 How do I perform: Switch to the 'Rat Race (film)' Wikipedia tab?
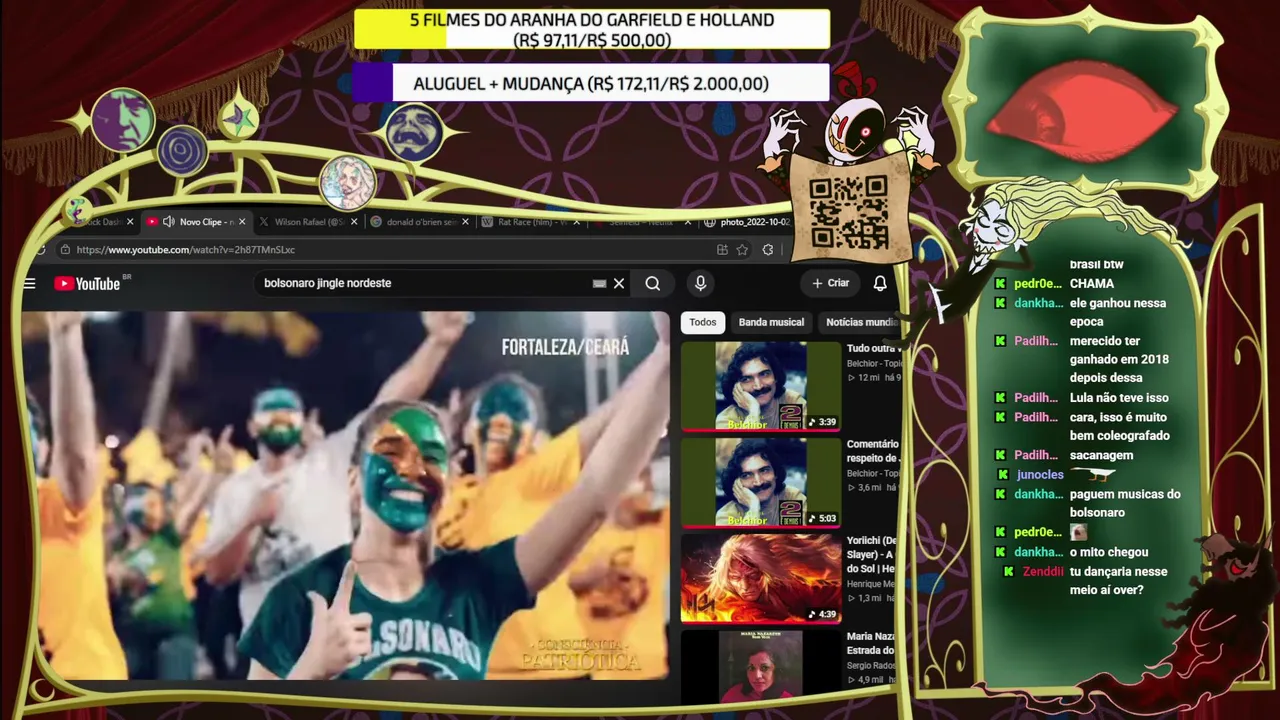532,222
